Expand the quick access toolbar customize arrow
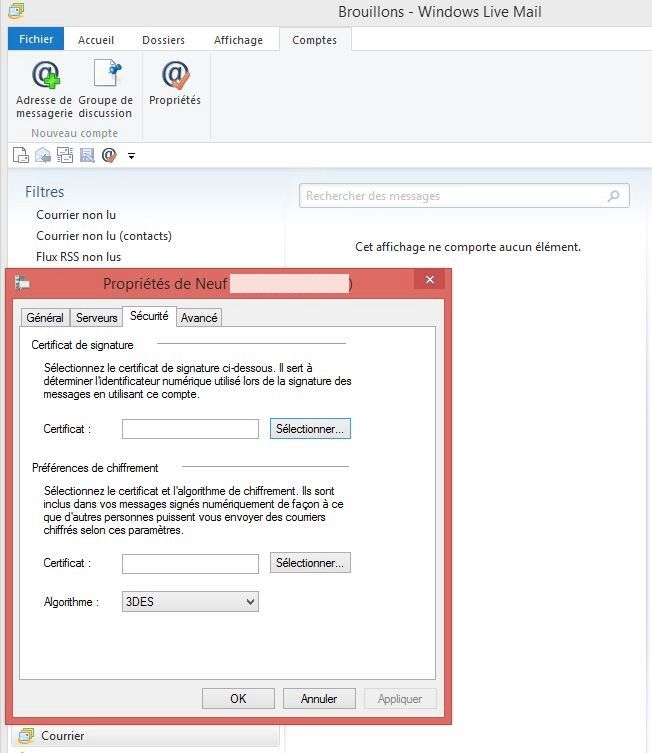 click(x=131, y=156)
